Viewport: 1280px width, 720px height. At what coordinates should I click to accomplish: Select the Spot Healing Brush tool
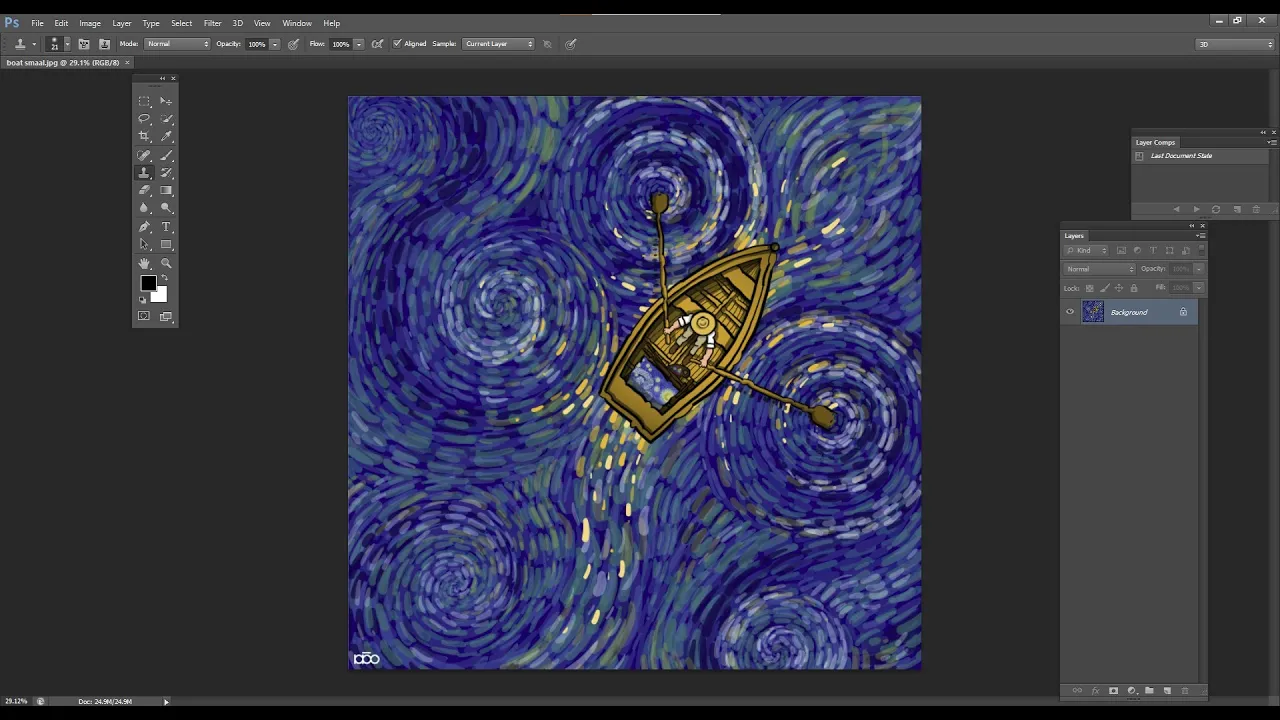click(x=144, y=155)
